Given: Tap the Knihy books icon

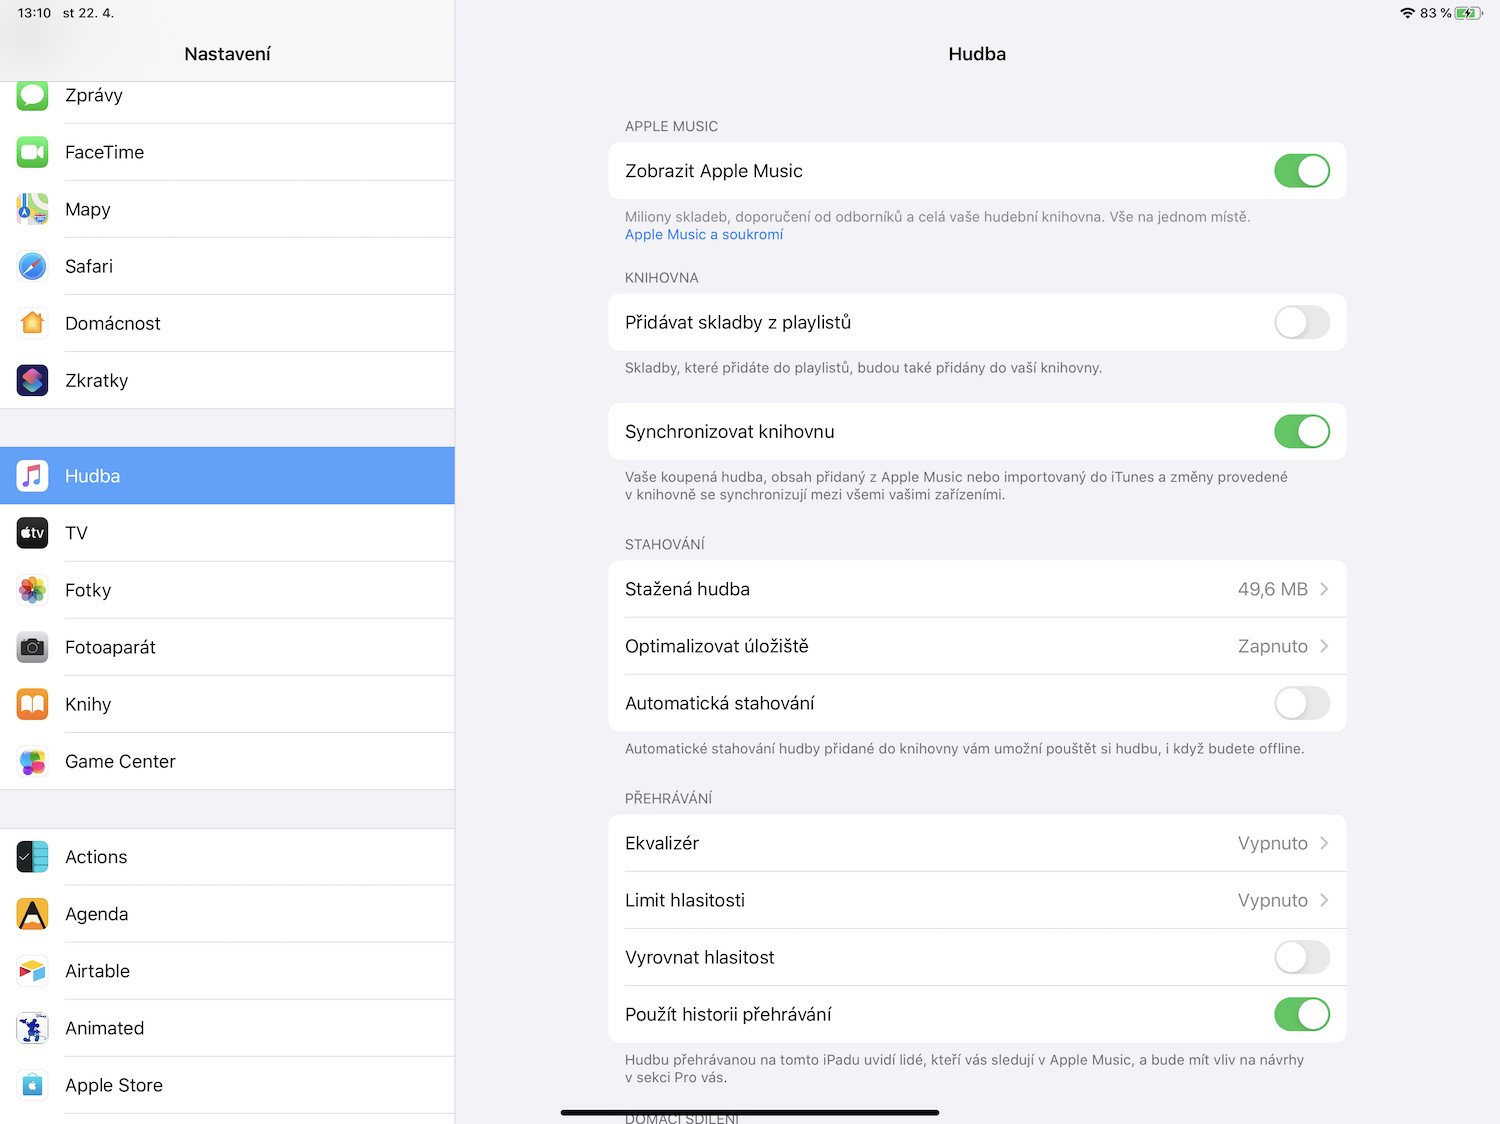Looking at the screenshot, I should click(x=32, y=704).
